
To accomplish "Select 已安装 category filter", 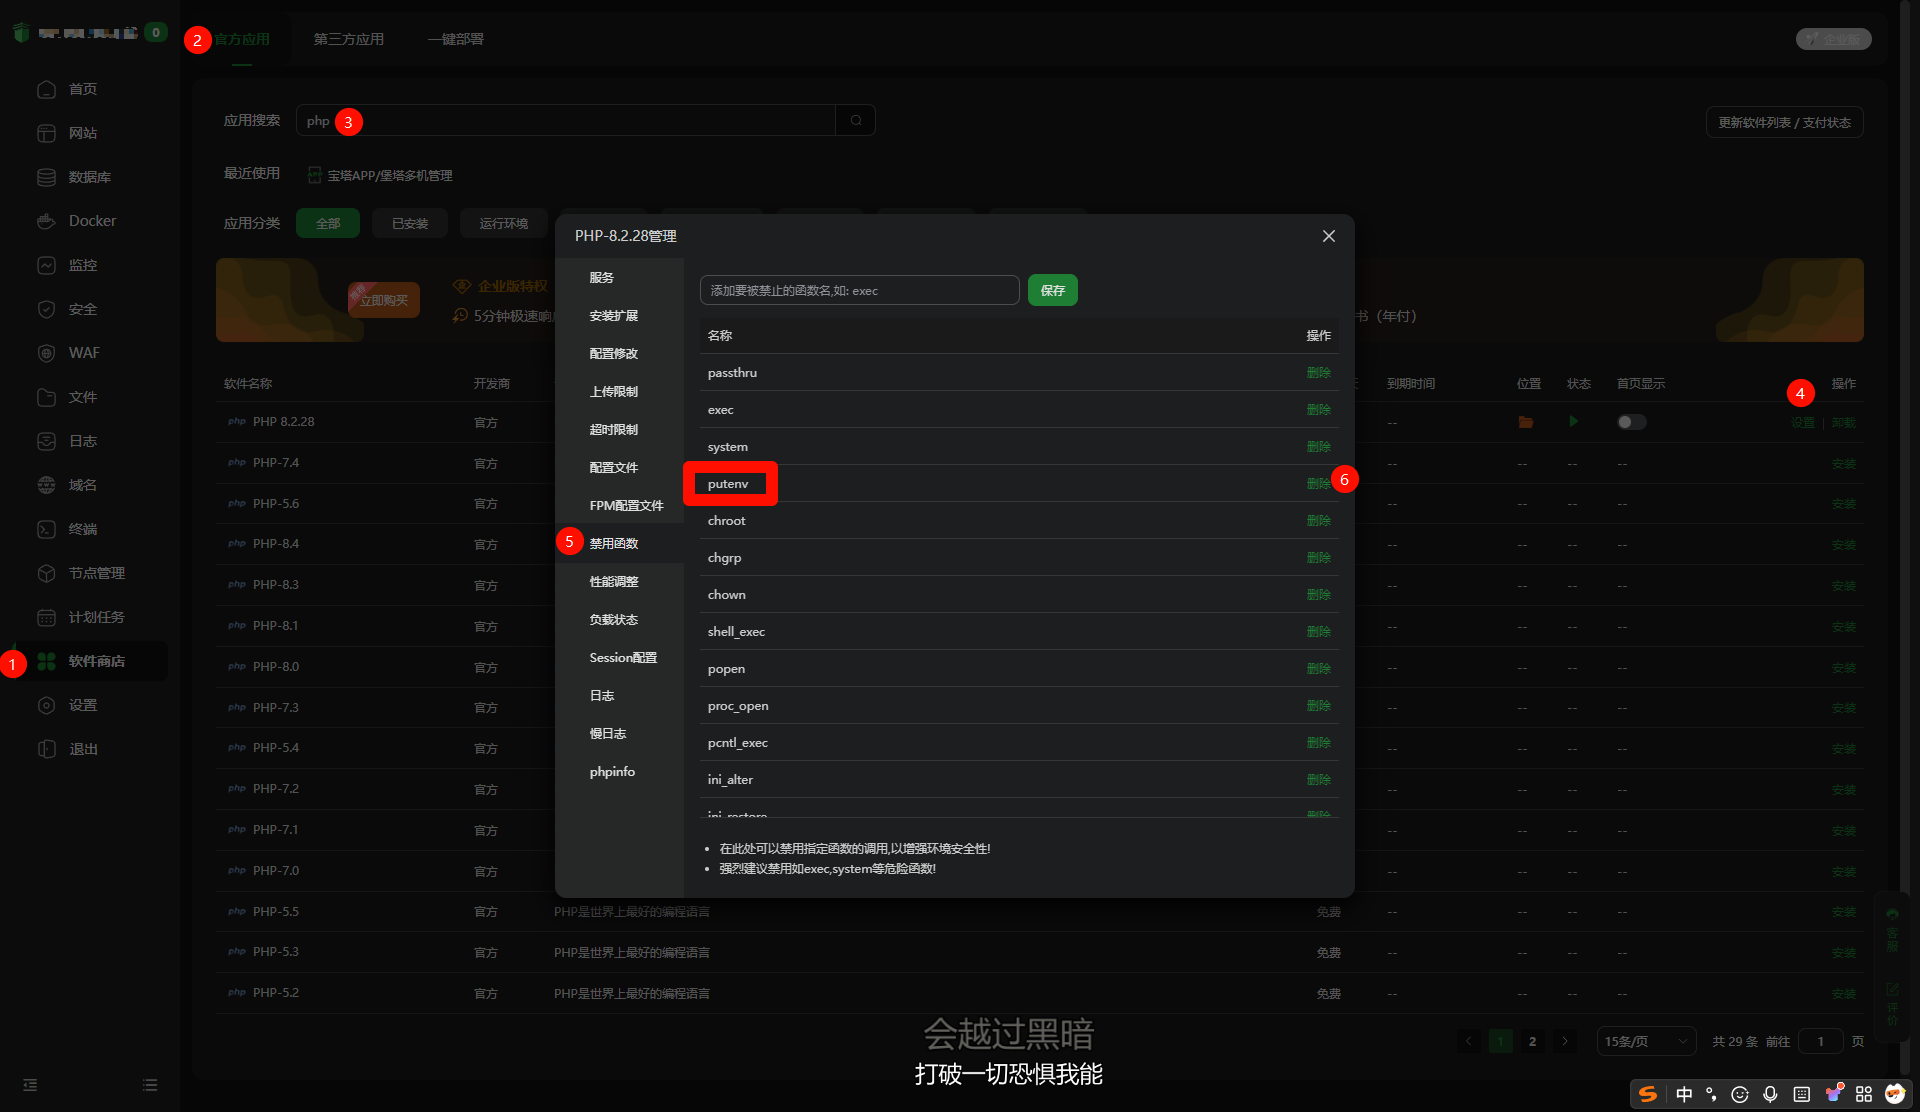I will [x=410, y=223].
